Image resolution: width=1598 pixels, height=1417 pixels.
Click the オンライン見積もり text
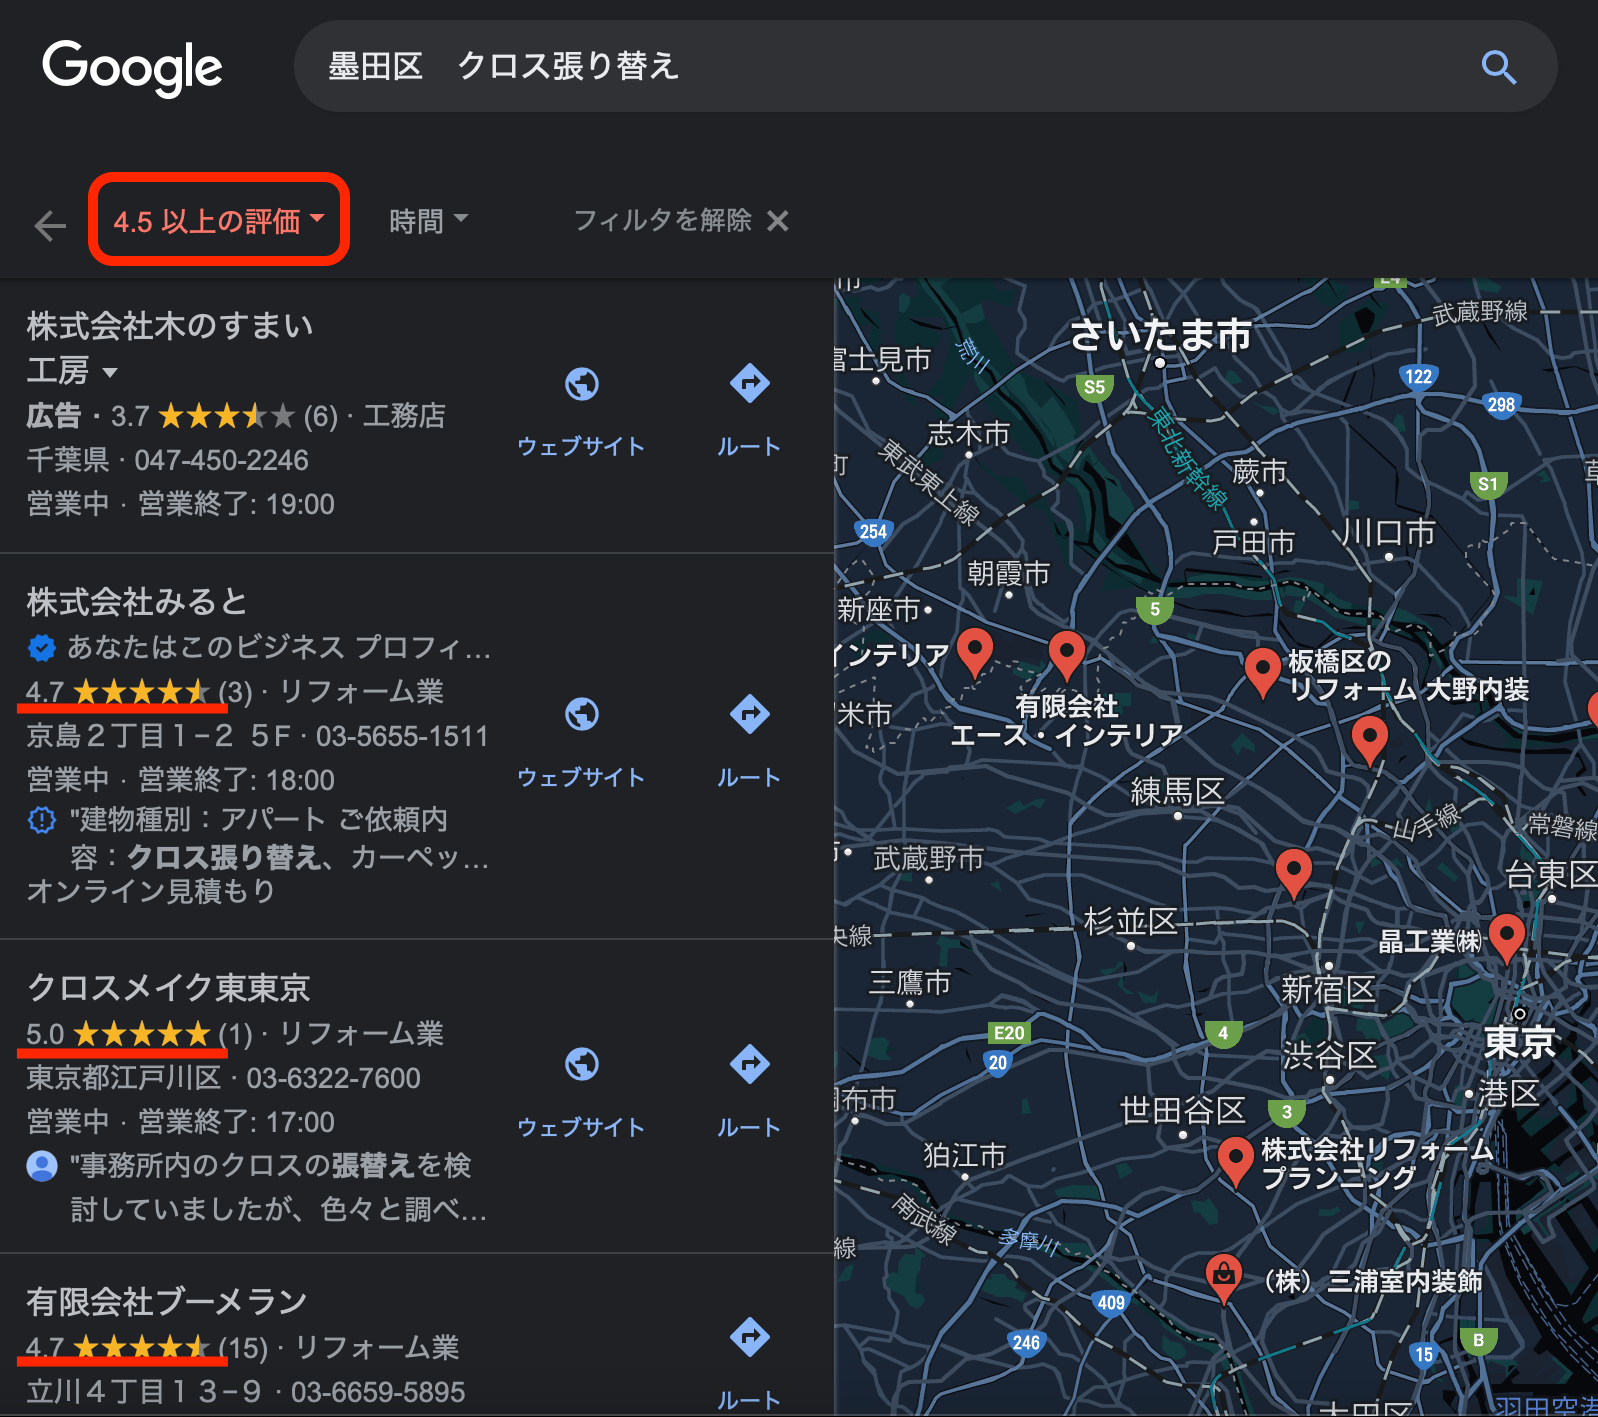150,891
